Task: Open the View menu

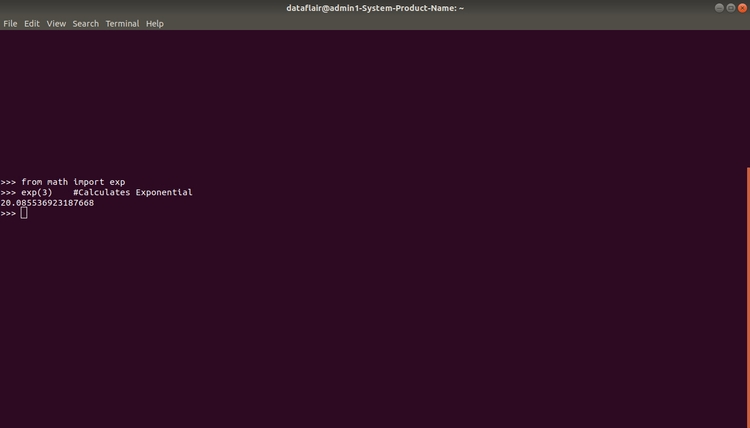Action: click(56, 23)
